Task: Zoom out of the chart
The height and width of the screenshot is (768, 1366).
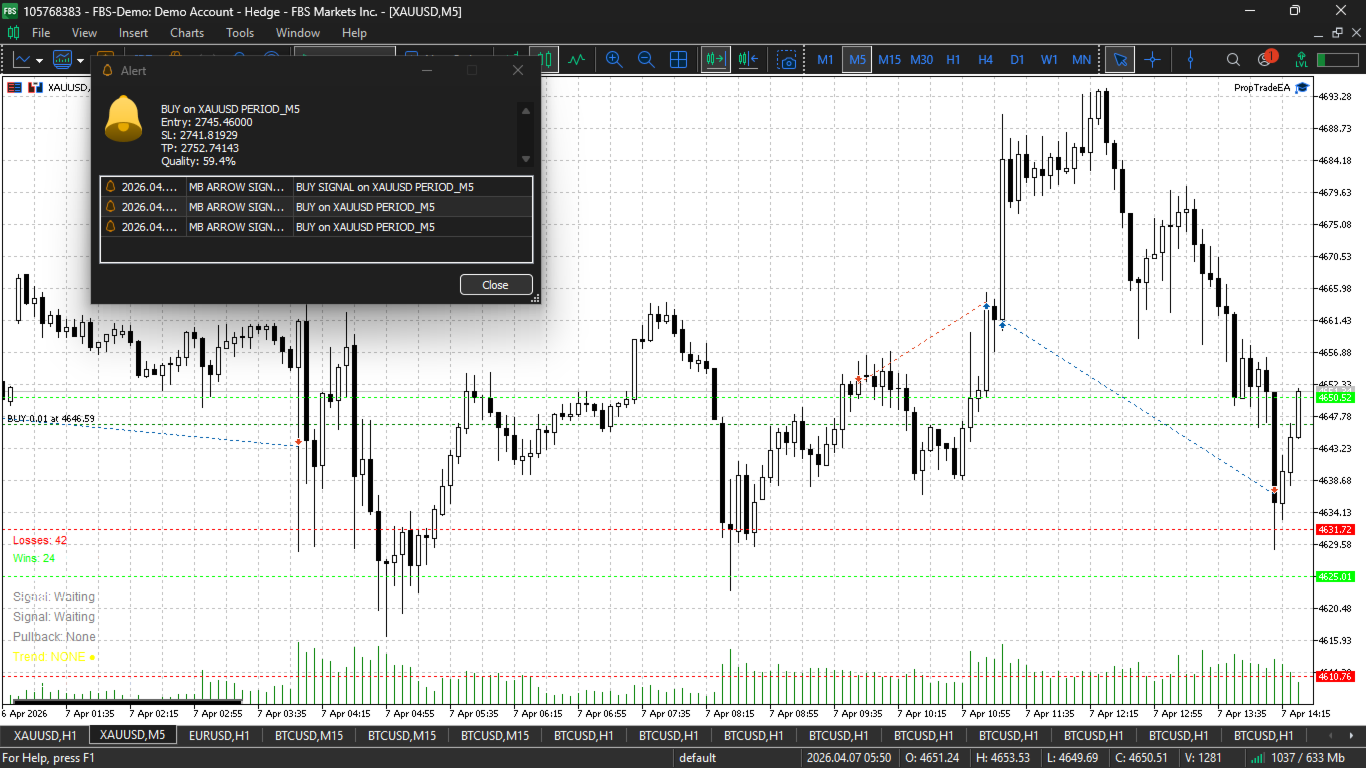Action: click(646, 59)
